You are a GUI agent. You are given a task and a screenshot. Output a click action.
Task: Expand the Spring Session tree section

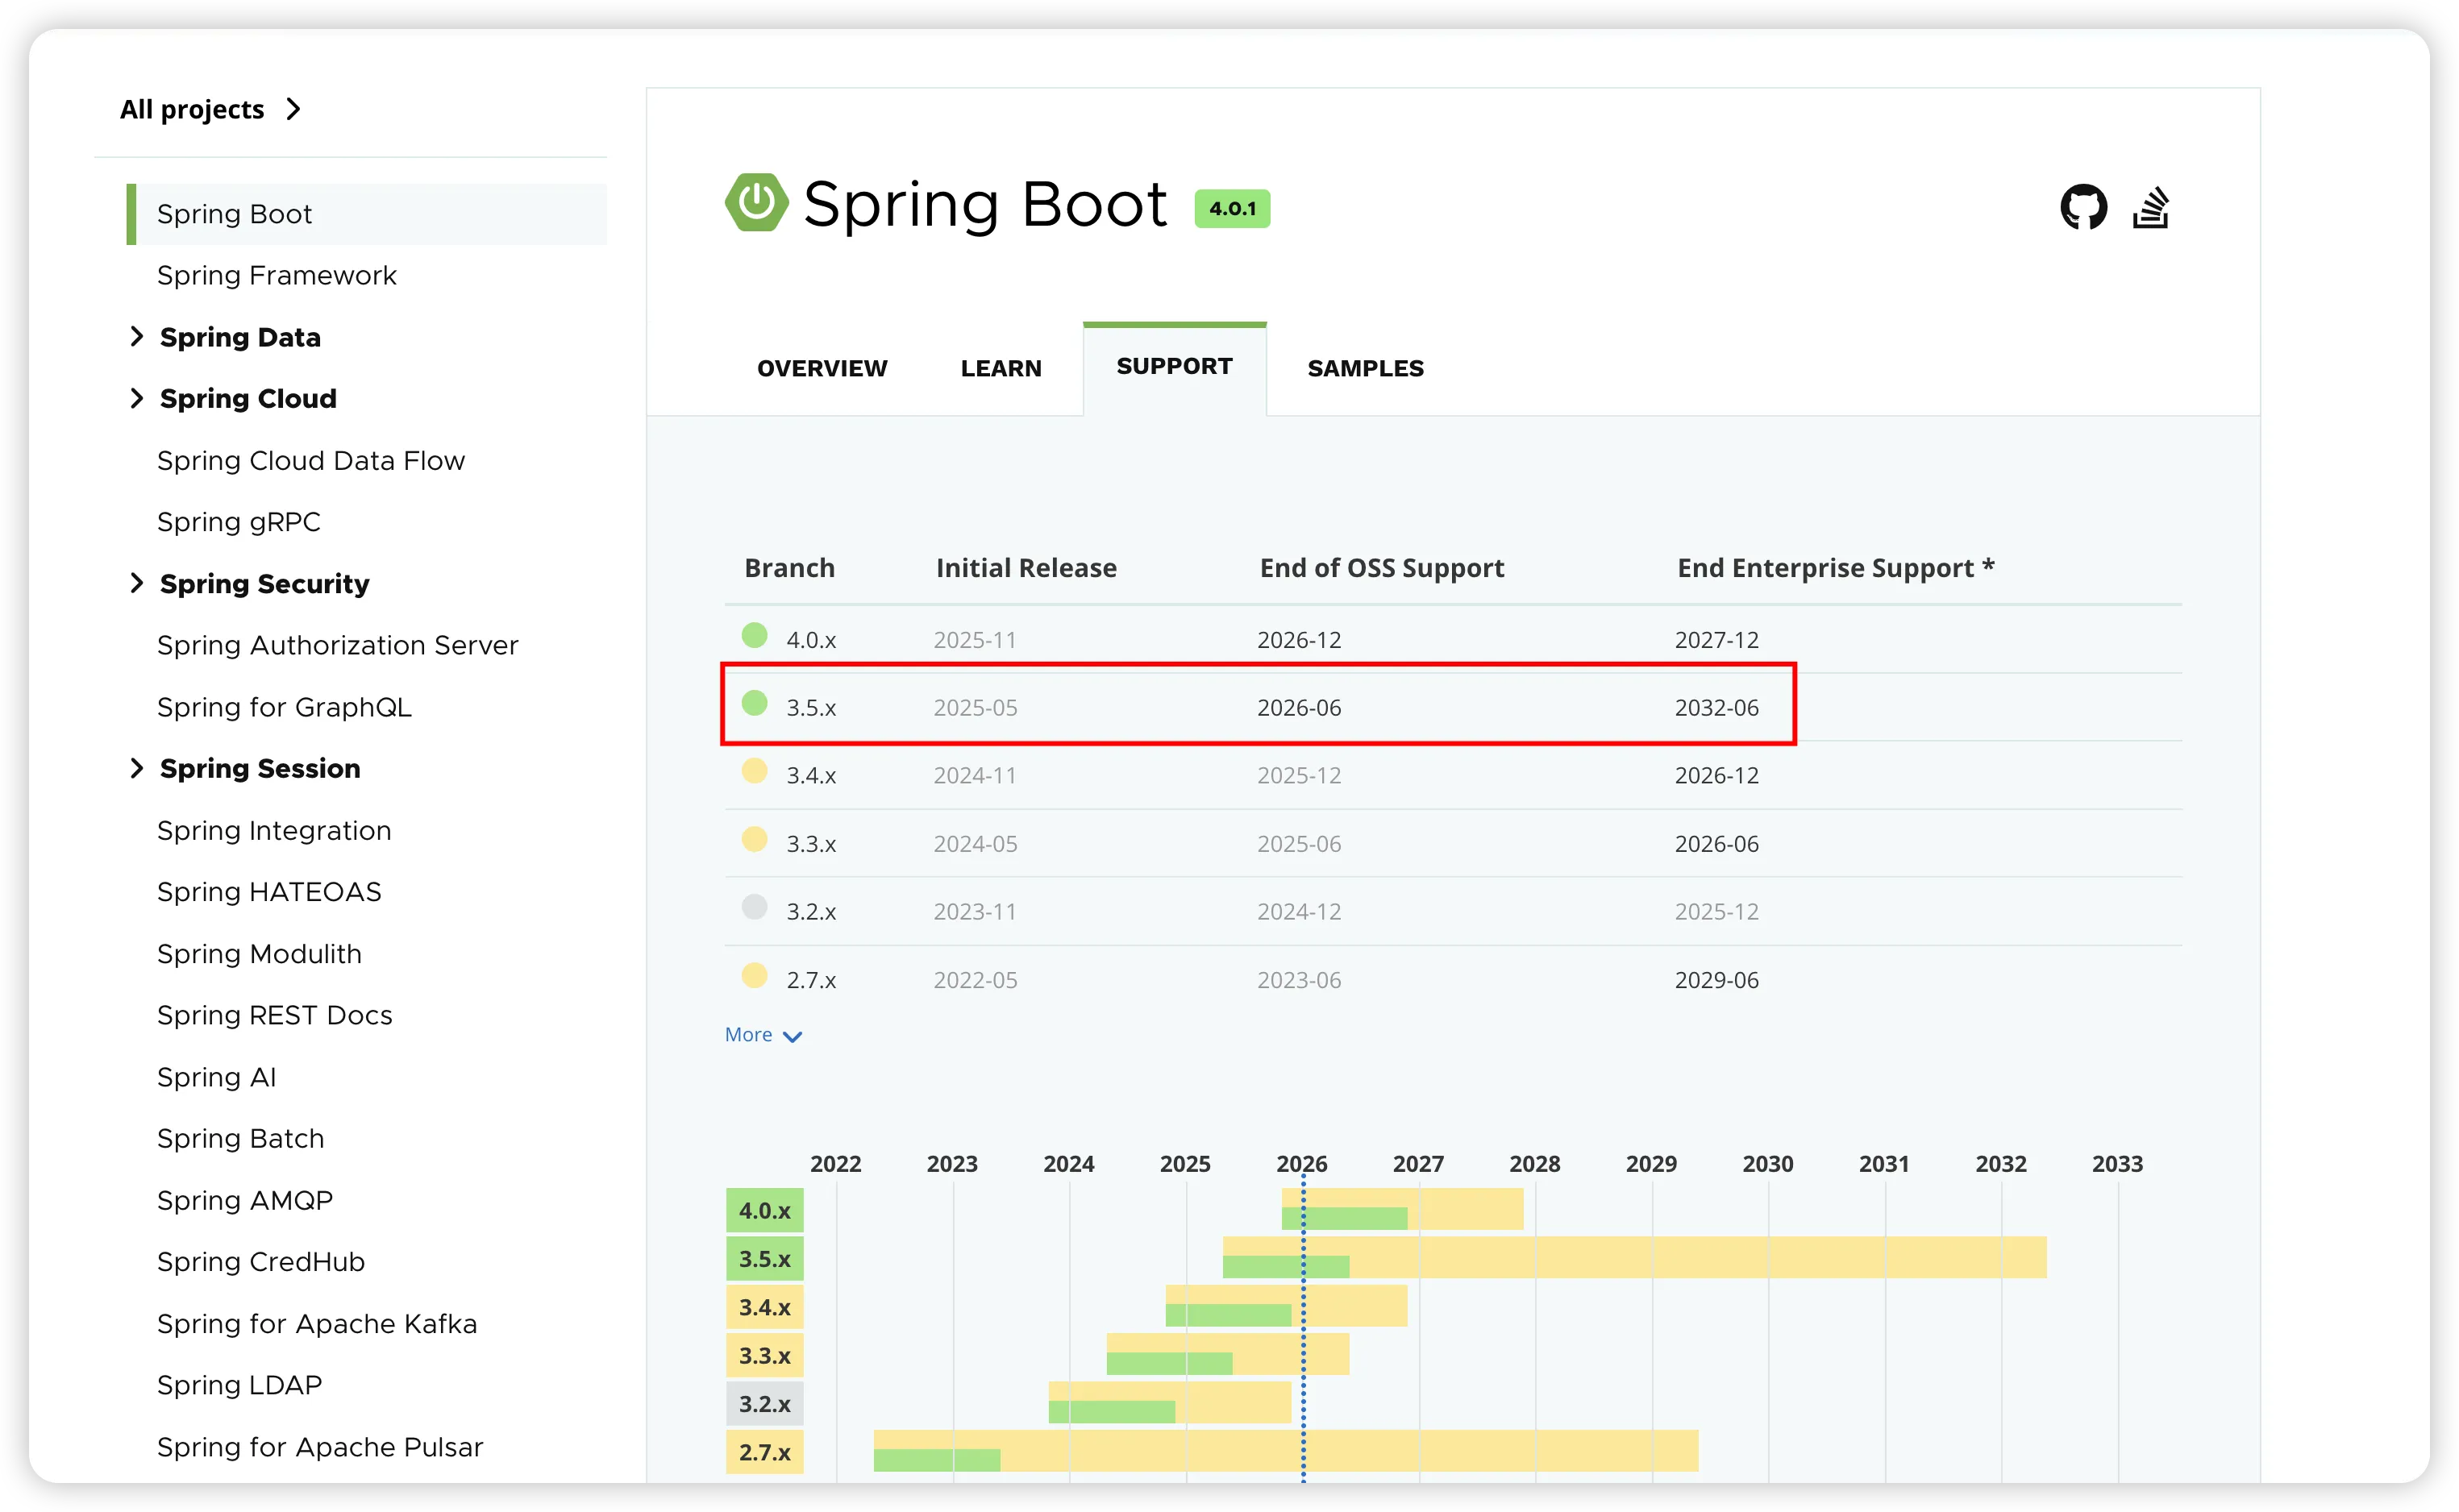137,768
